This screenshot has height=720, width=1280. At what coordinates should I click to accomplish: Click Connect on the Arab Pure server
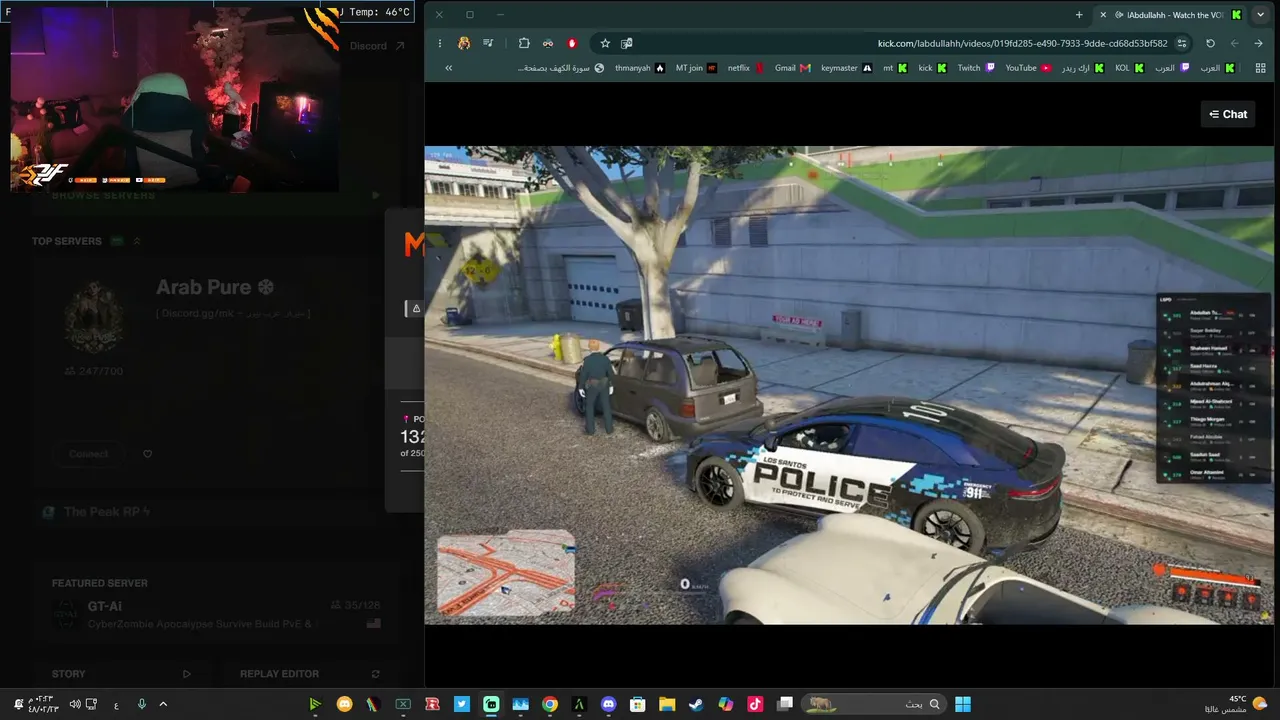click(x=89, y=453)
